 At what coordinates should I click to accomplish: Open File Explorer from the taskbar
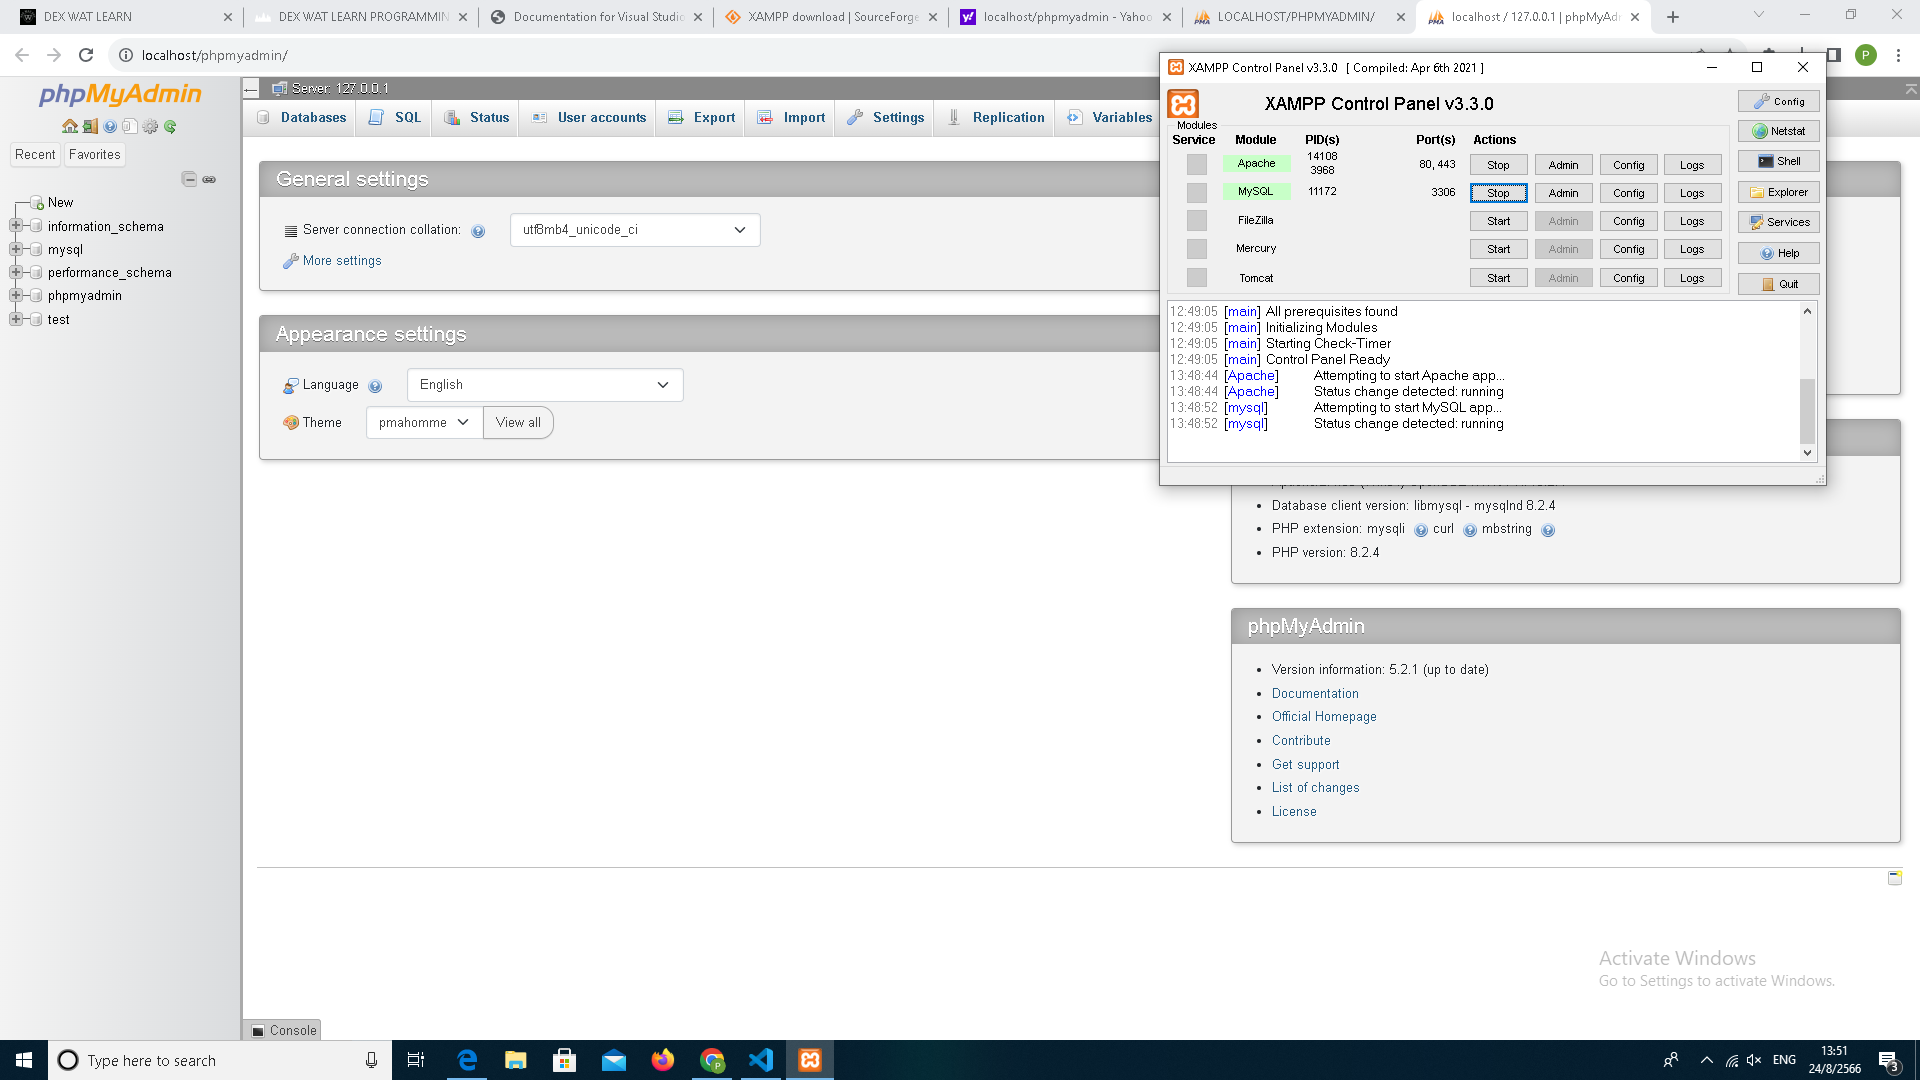tap(515, 1060)
